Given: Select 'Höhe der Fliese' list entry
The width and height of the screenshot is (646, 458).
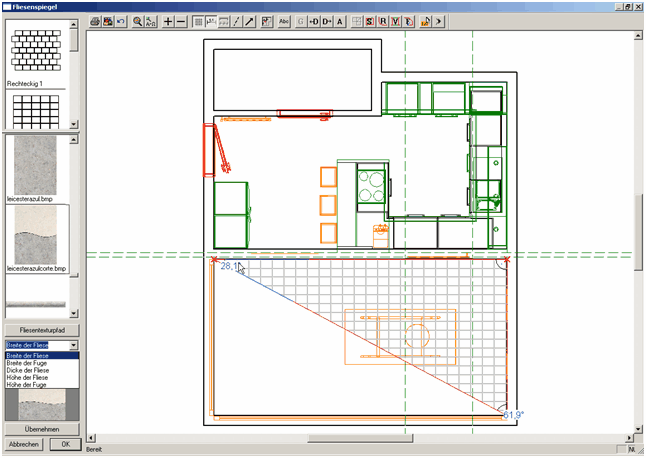Looking at the screenshot, I should pyautogui.click(x=28, y=377).
